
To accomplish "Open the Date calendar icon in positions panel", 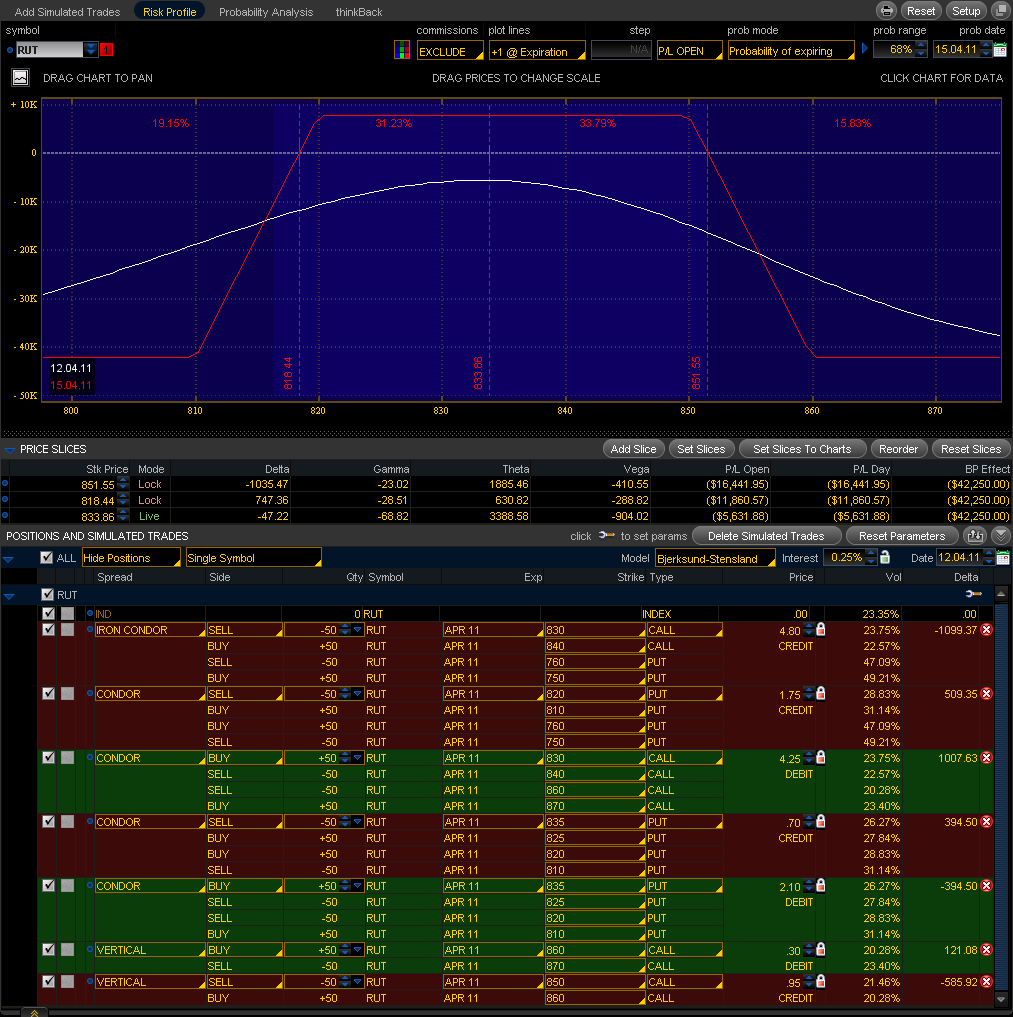I will tap(1003, 557).
